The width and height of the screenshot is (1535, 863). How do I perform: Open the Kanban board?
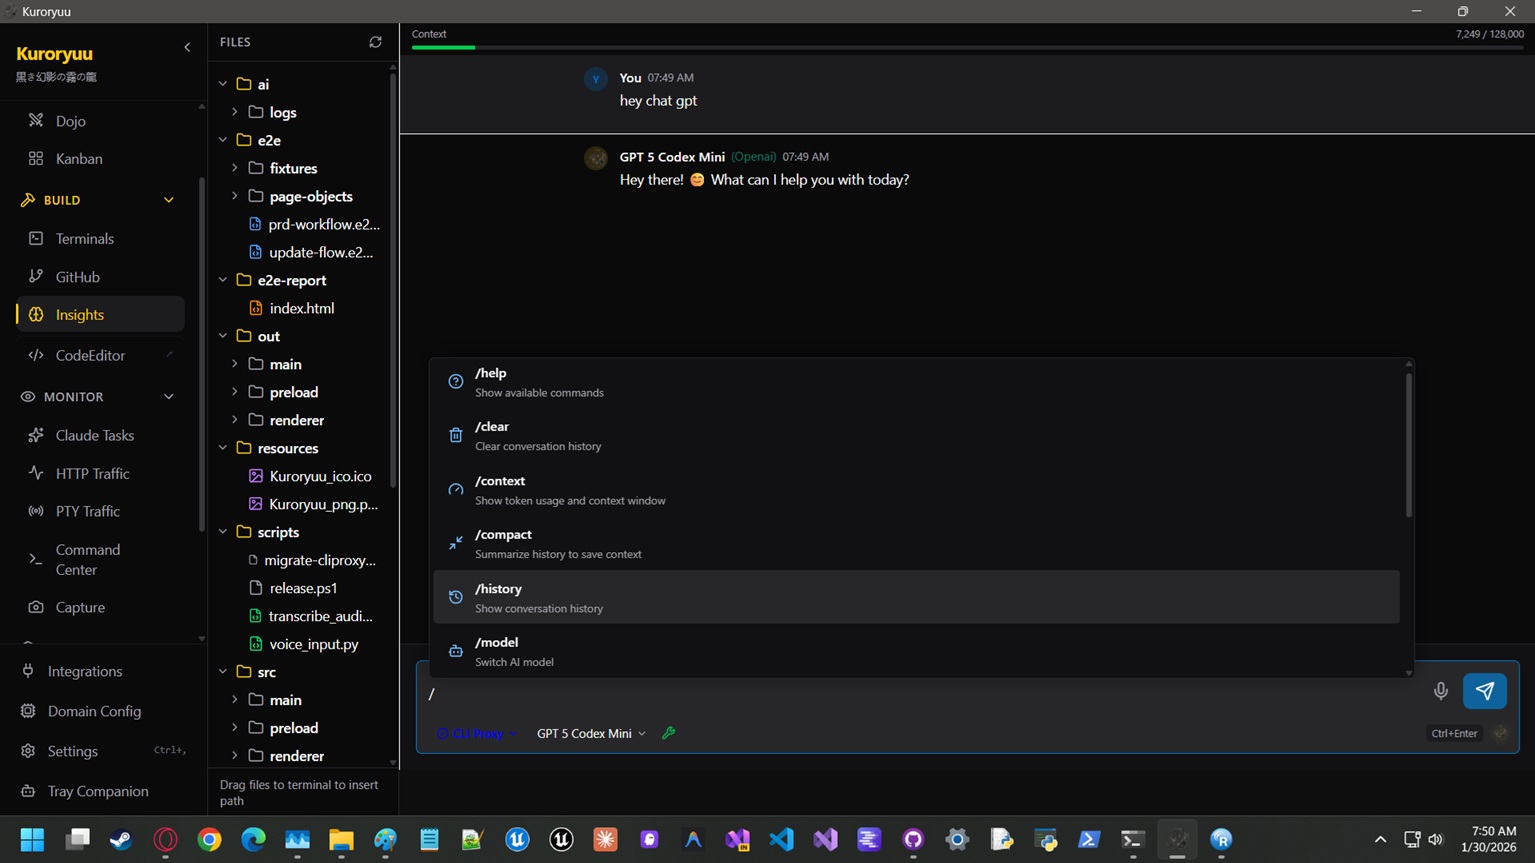tap(78, 159)
